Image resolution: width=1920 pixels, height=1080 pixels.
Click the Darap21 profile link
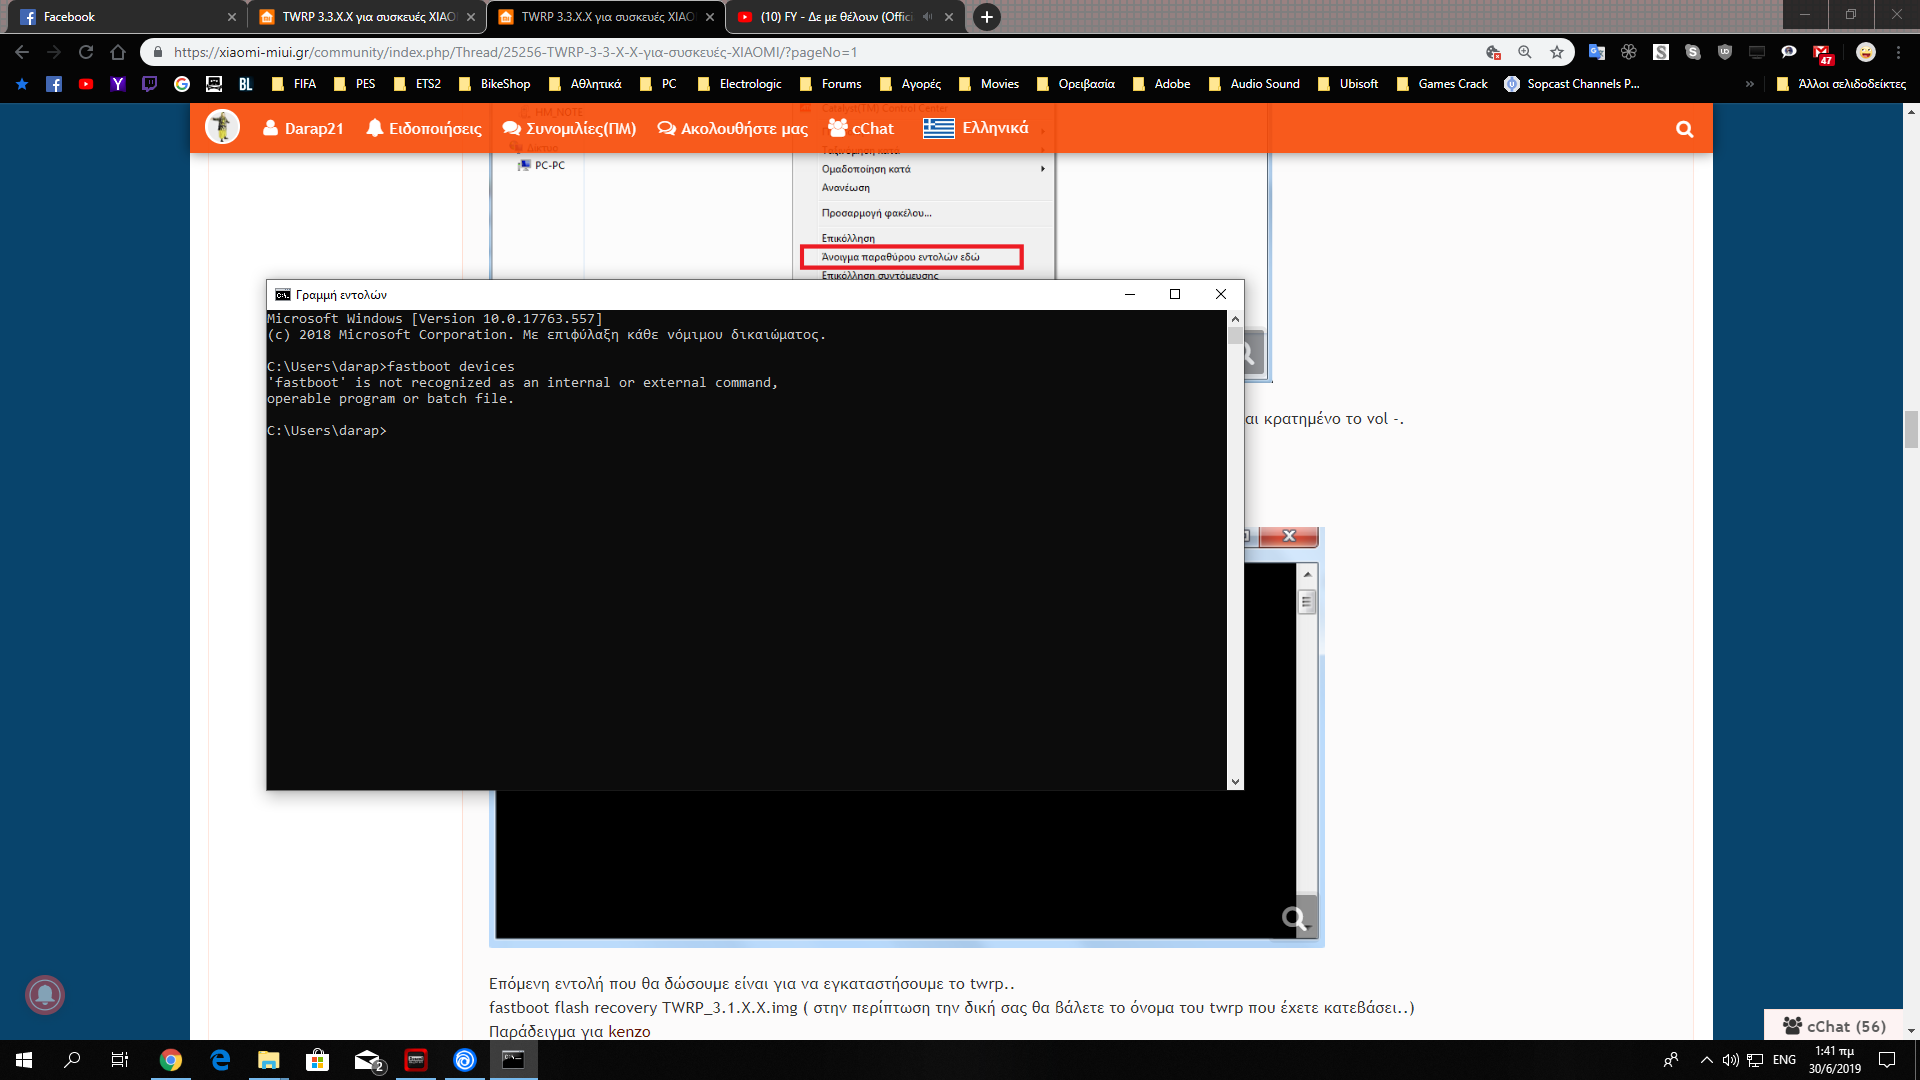coord(303,129)
